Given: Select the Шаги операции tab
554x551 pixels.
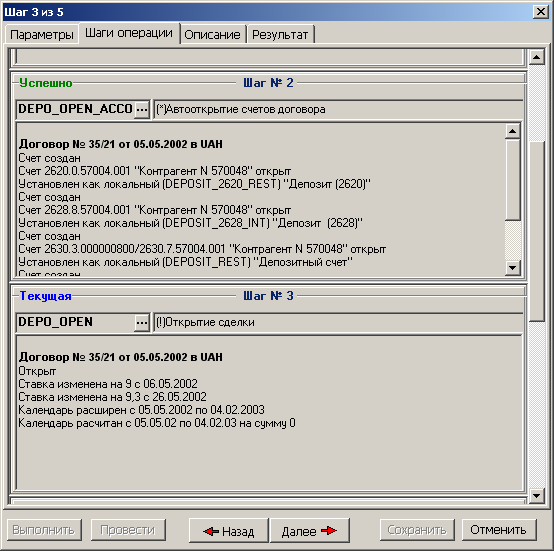Looking at the screenshot, I should [x=129, y=33].
